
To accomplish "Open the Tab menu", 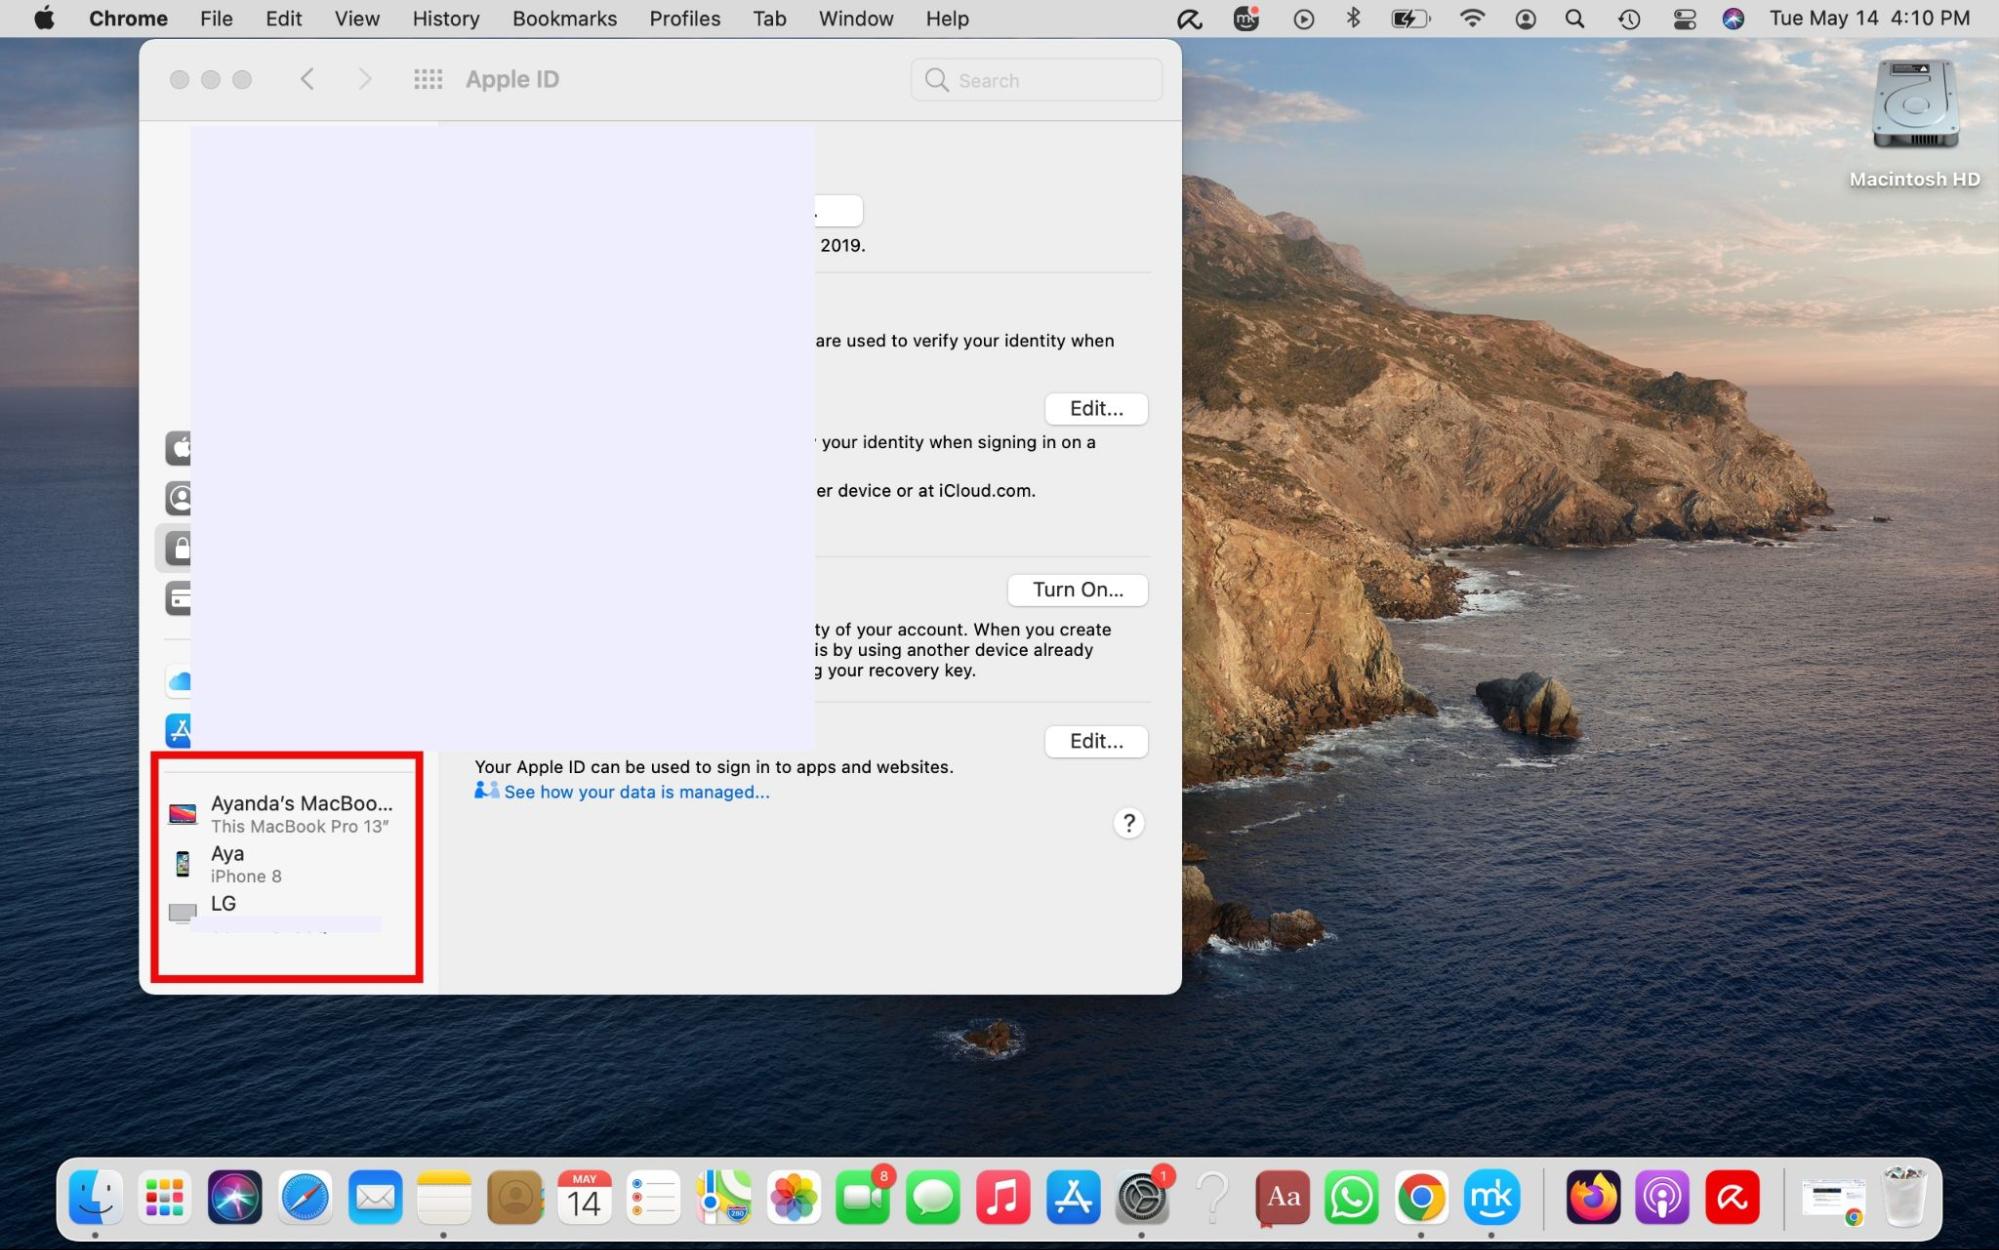I will coord(769,18).
